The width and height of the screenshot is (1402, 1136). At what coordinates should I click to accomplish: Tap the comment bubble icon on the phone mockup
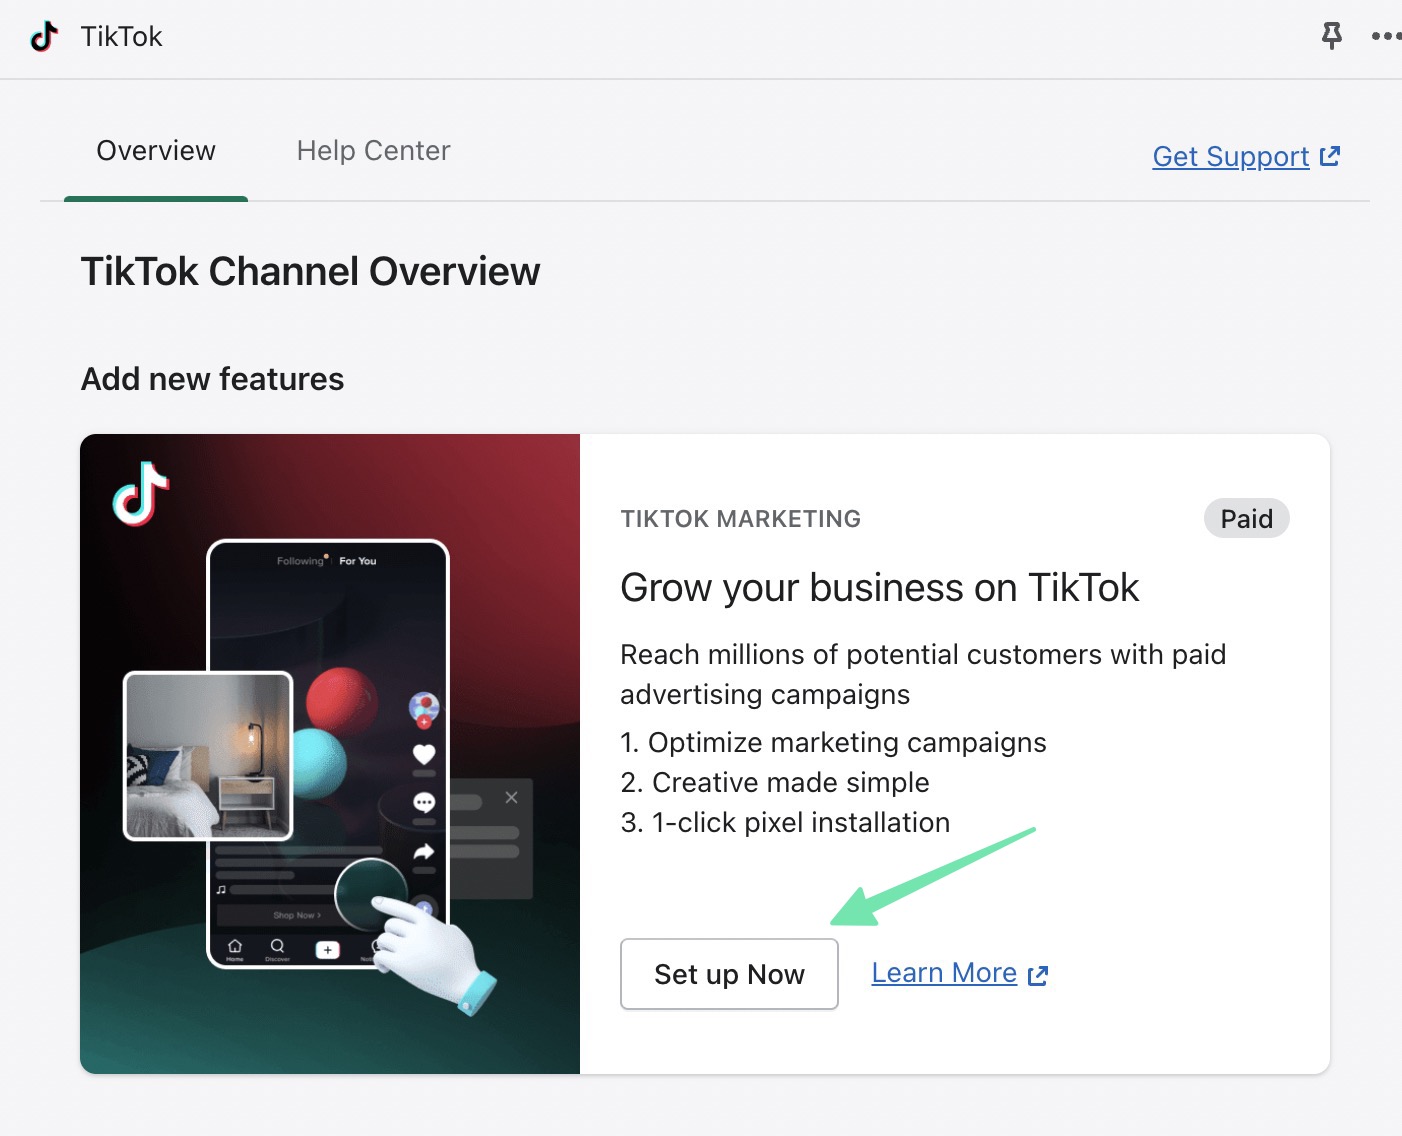tap(424, 802)
